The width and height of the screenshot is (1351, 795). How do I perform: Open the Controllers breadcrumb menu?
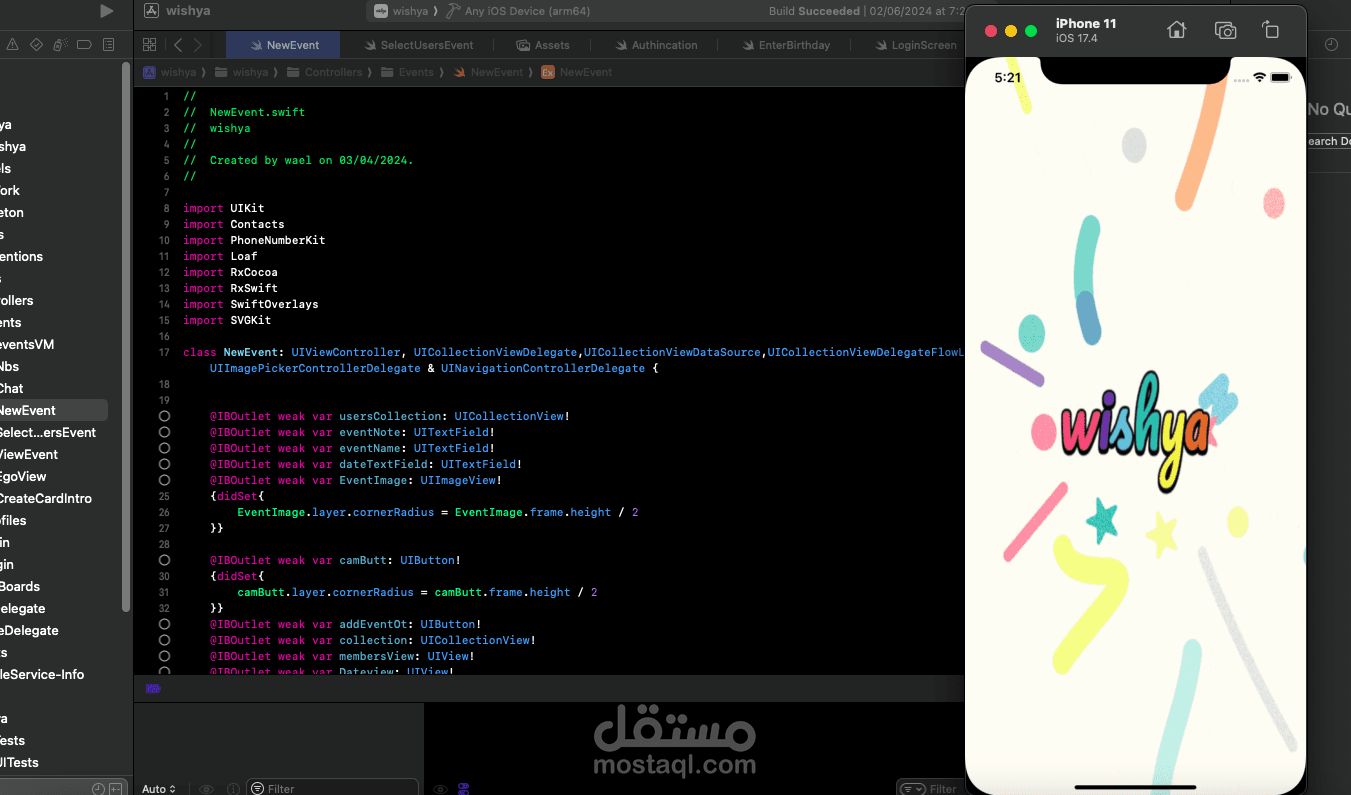[324, 72]
